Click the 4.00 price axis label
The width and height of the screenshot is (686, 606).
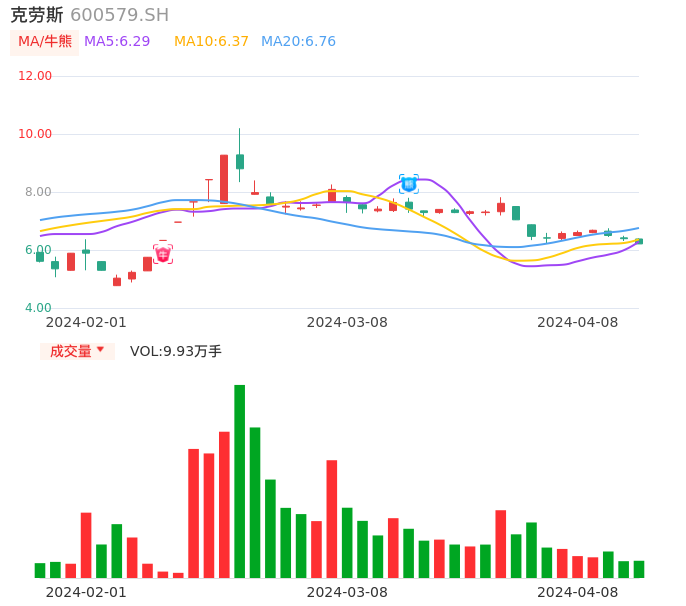tap(38, 308)
